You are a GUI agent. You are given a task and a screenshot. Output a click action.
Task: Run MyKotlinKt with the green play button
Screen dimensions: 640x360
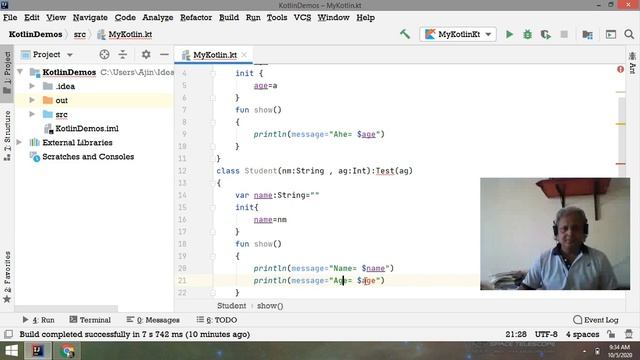[509, 34]
